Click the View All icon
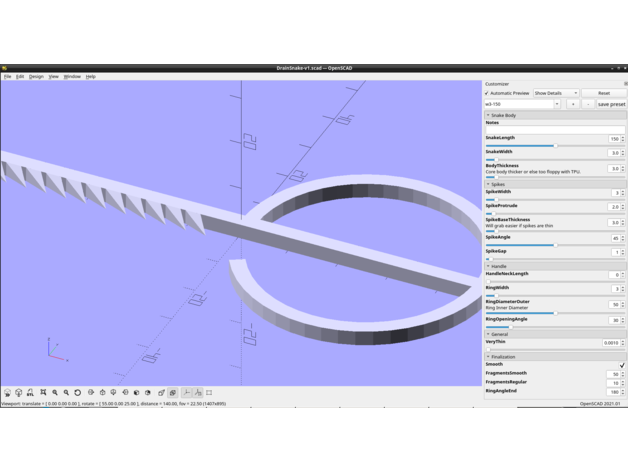 coord(43,393)
